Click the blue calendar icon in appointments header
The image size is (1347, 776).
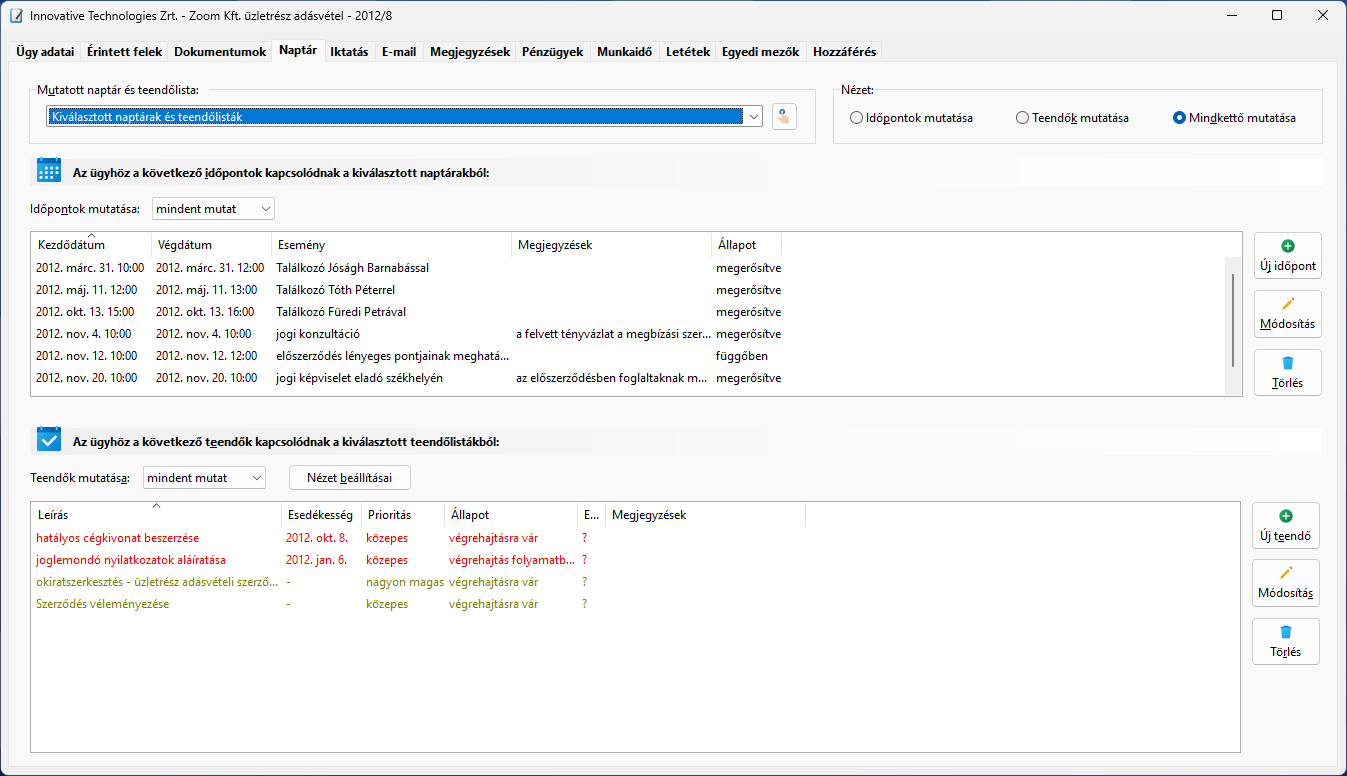[x=49, y=171]
